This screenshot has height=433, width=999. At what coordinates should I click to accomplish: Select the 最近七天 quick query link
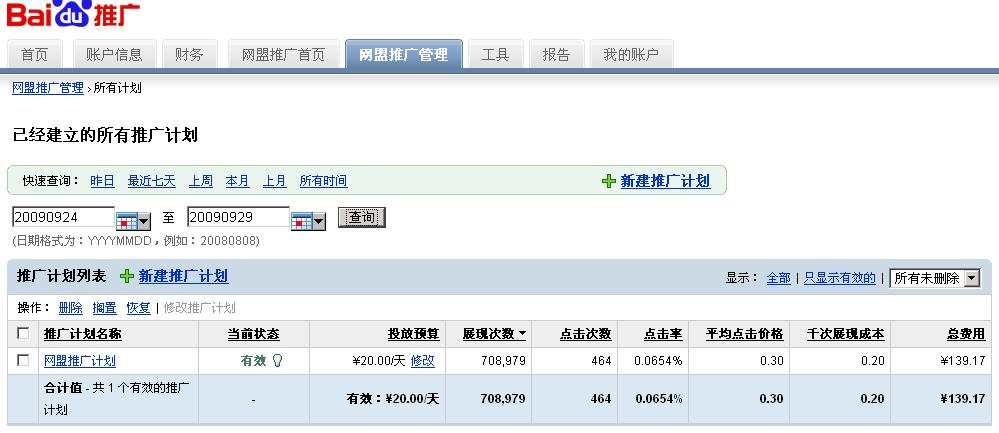[x=151, y=181]
